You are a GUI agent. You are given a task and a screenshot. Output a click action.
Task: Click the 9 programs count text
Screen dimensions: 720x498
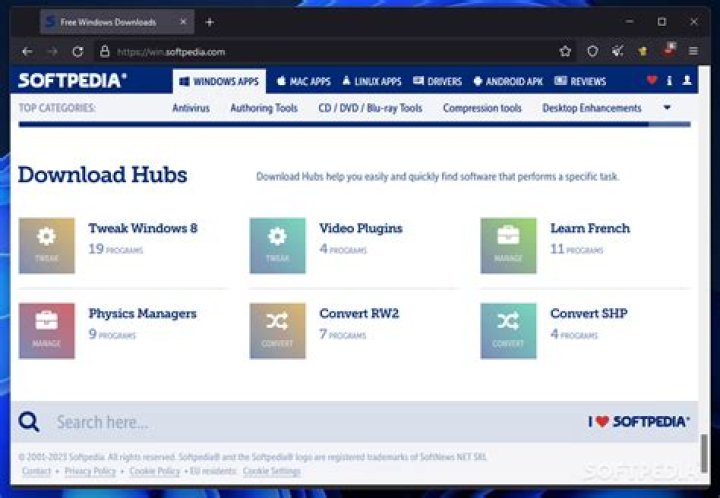tap(112, 334)
